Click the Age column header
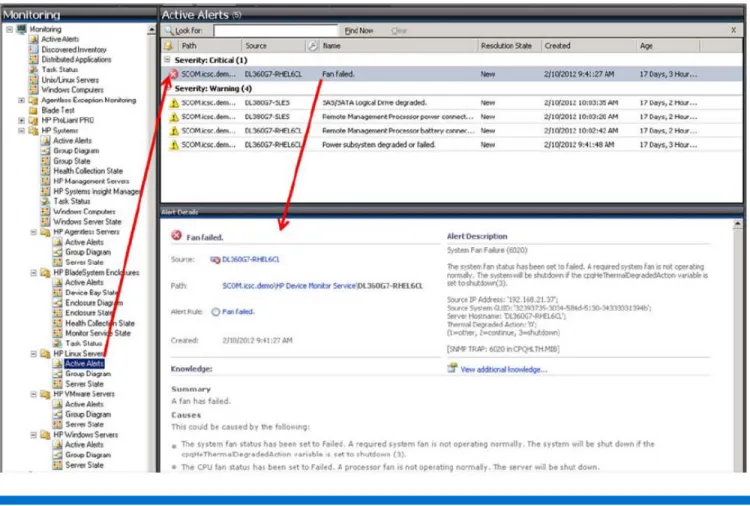The width and height of the screenshot is (750, 506). point(668,46)
